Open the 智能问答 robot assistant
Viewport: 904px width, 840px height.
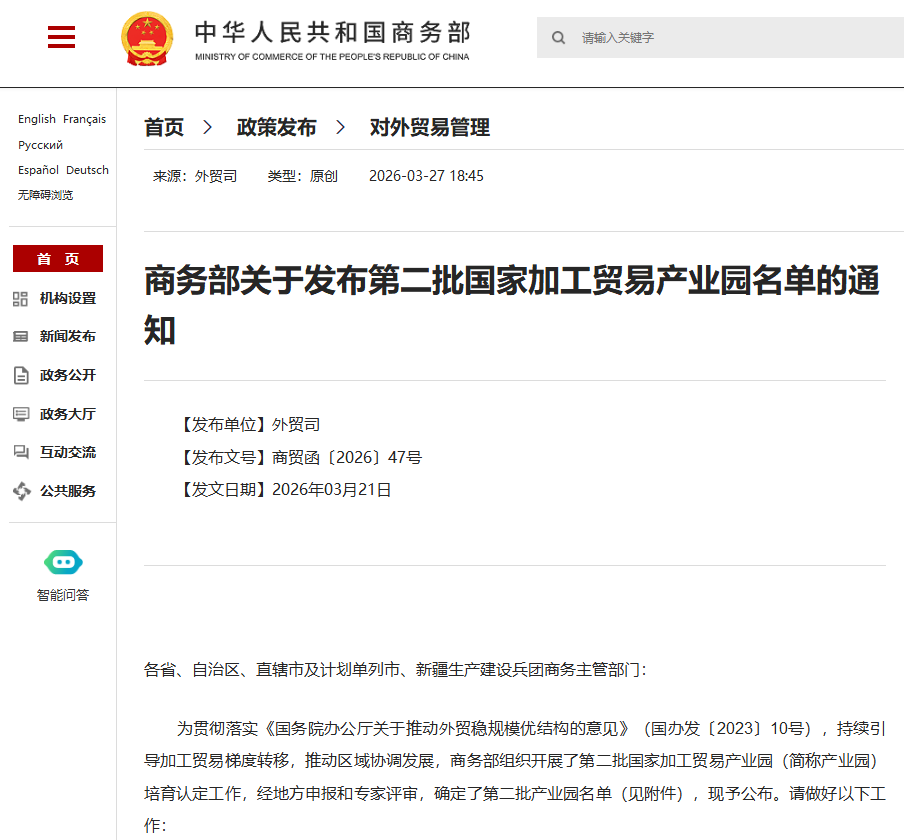[63, 563]
